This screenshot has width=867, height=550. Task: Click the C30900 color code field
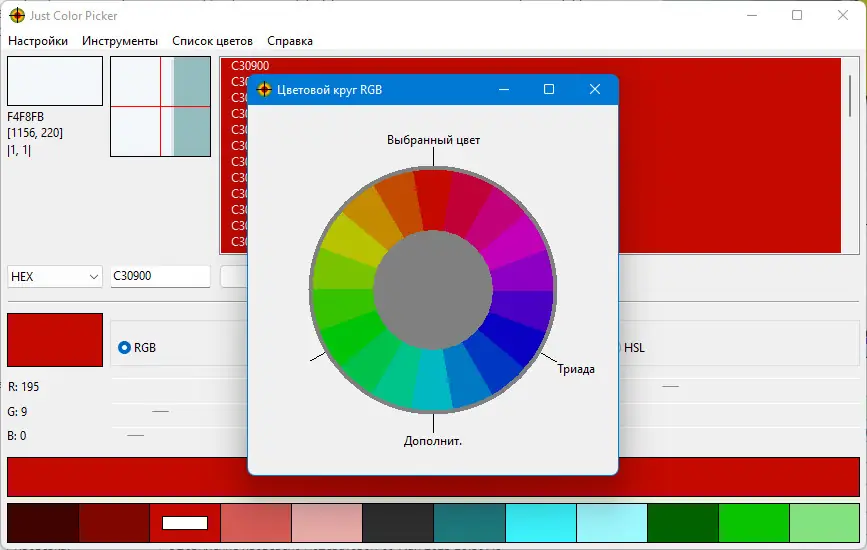(x=160, y=276)
